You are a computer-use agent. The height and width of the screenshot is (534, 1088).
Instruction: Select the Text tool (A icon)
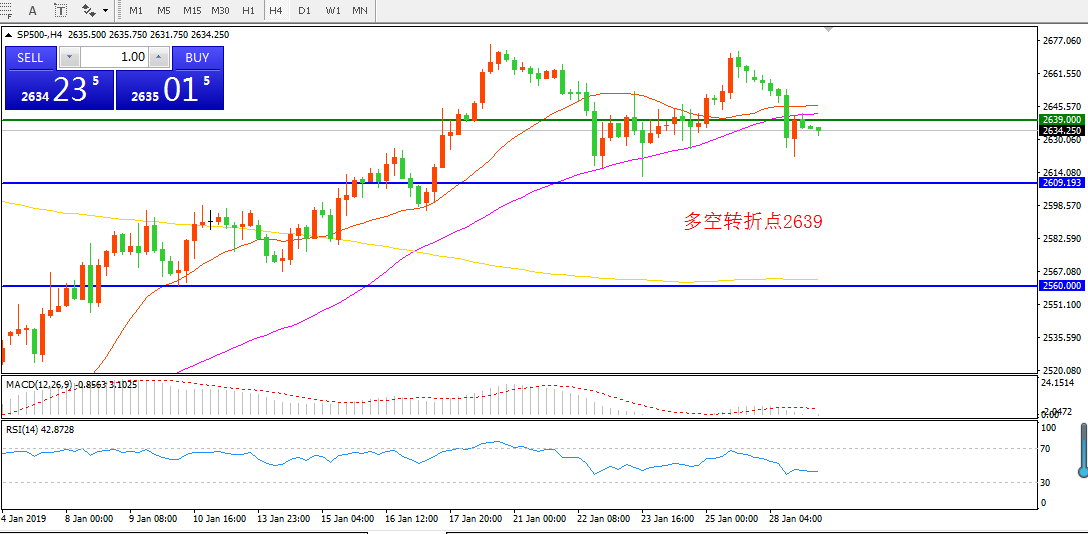pos(33,10)
